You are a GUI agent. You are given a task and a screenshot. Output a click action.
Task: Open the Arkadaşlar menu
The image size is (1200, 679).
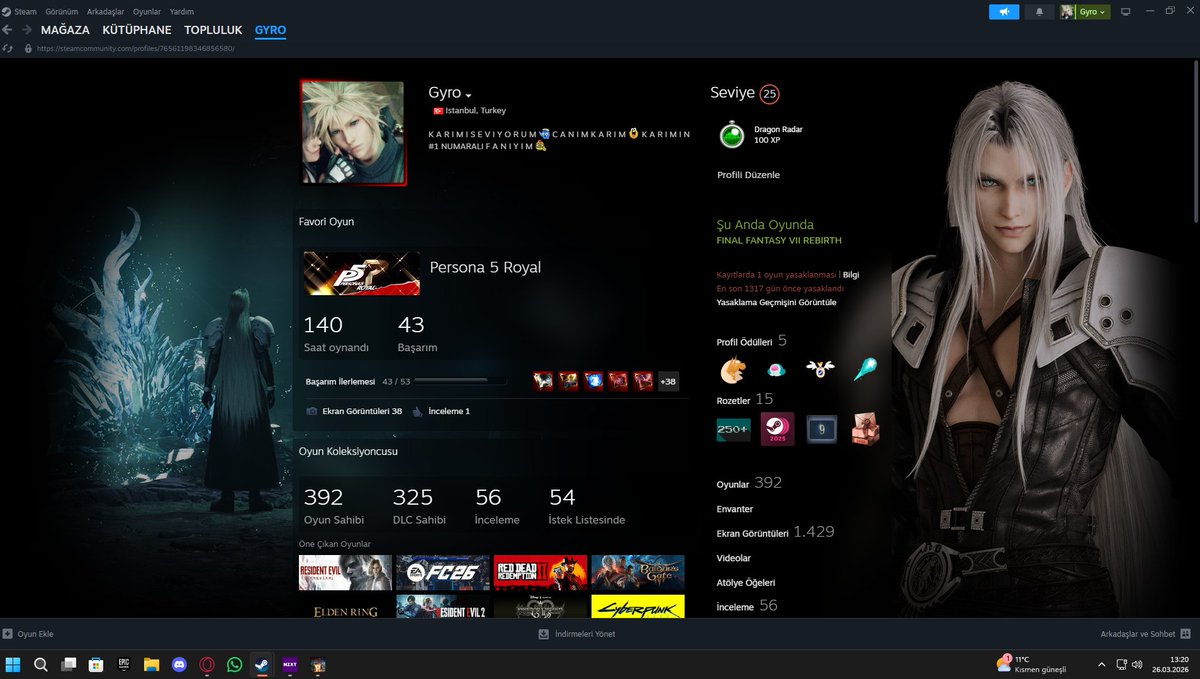pyautogui.click(x=107, y=11)
